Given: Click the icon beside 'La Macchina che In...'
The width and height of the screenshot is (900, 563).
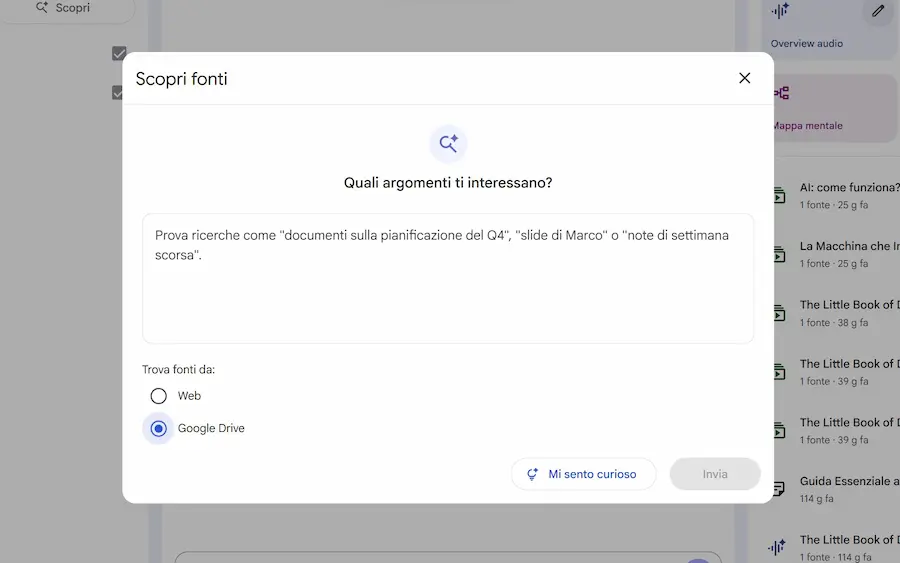Looking at the screenshot, I should point(779,255).
